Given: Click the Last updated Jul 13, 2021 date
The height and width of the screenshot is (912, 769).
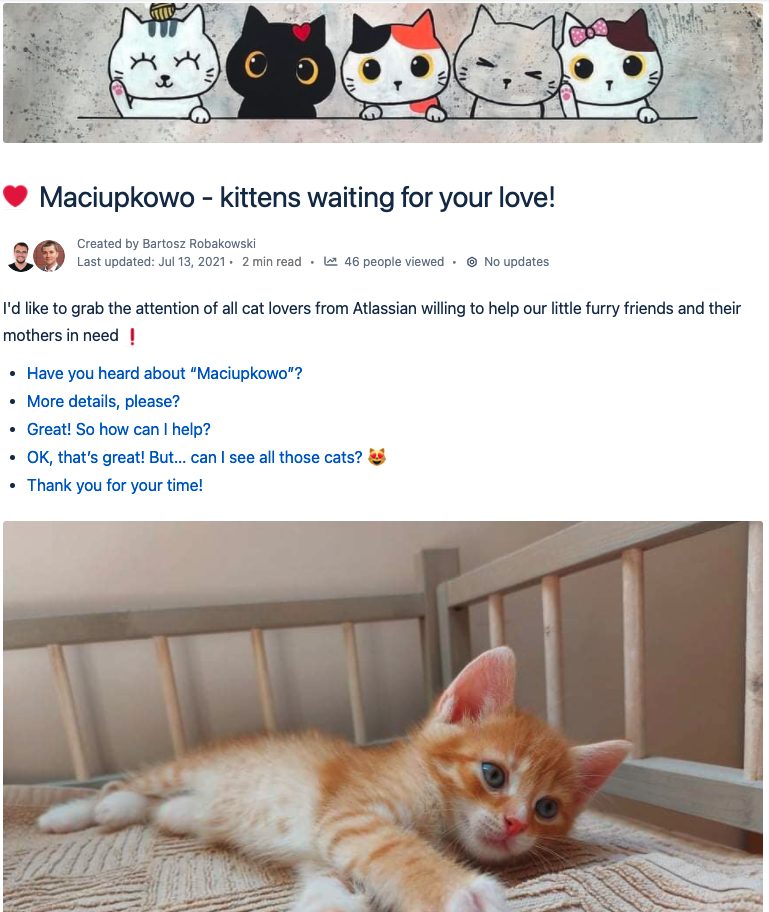Looking at the screenshot, I should pos(151,262).
